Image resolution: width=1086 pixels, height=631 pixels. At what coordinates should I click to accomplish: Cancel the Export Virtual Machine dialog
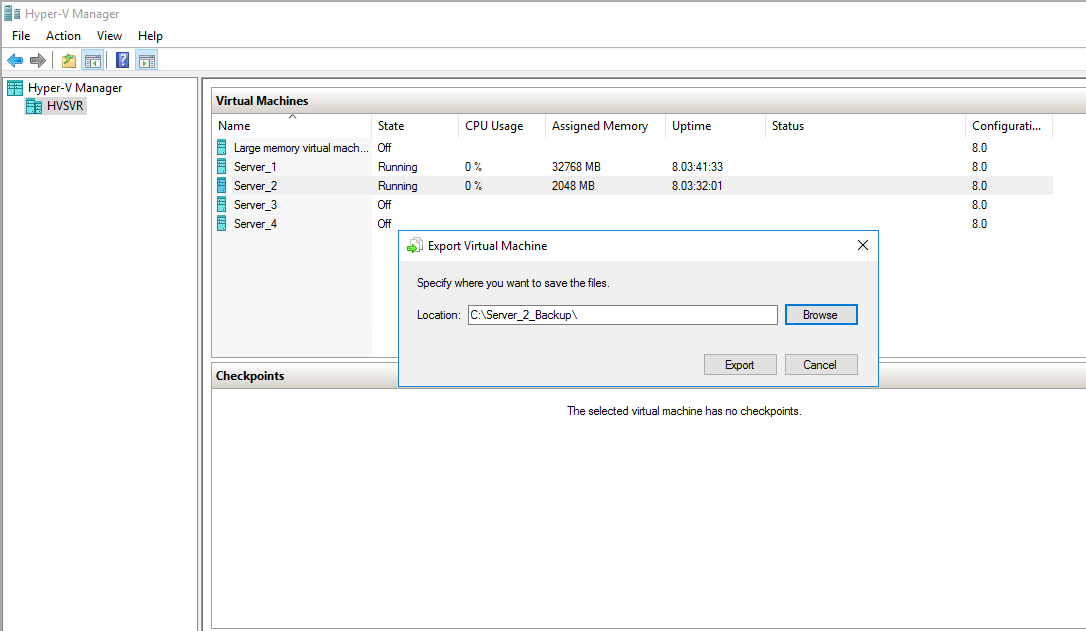(821, 365)
